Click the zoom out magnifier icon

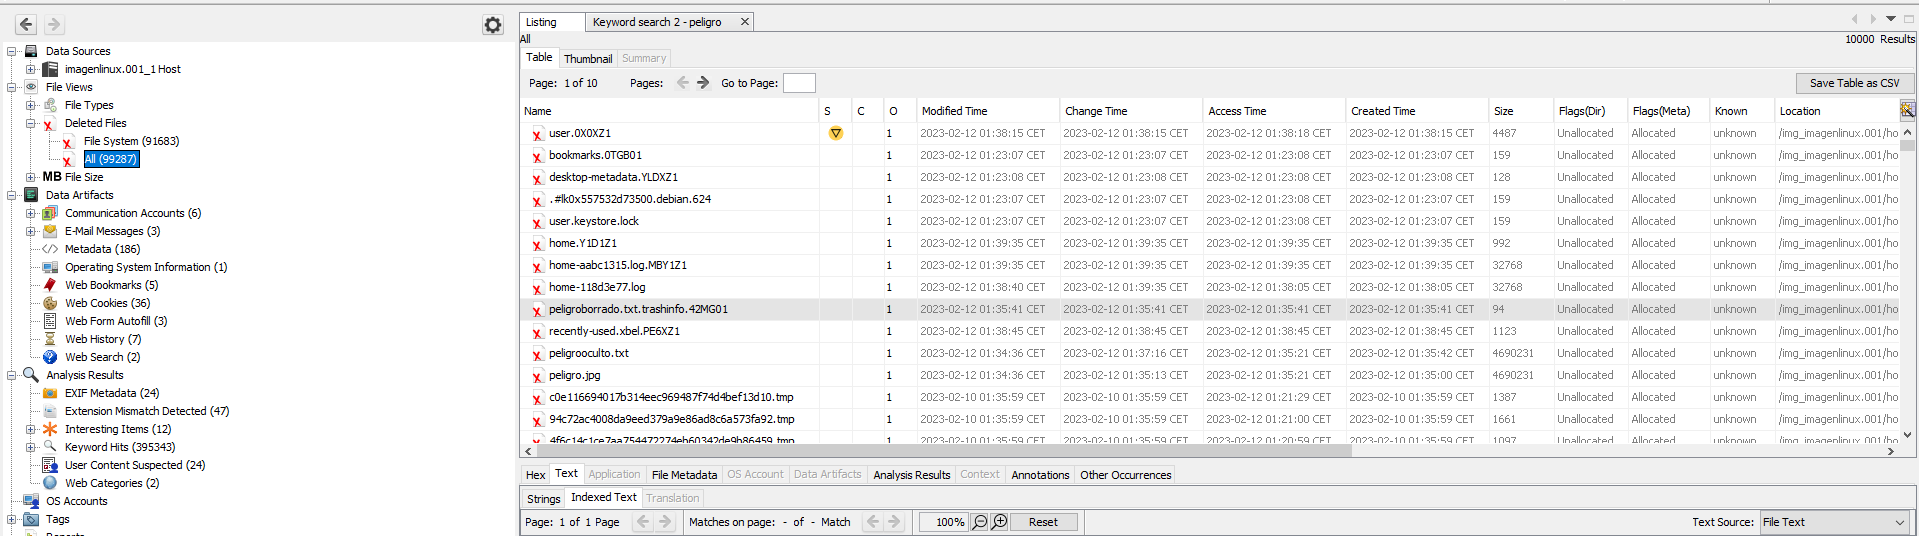click(980, 522)
